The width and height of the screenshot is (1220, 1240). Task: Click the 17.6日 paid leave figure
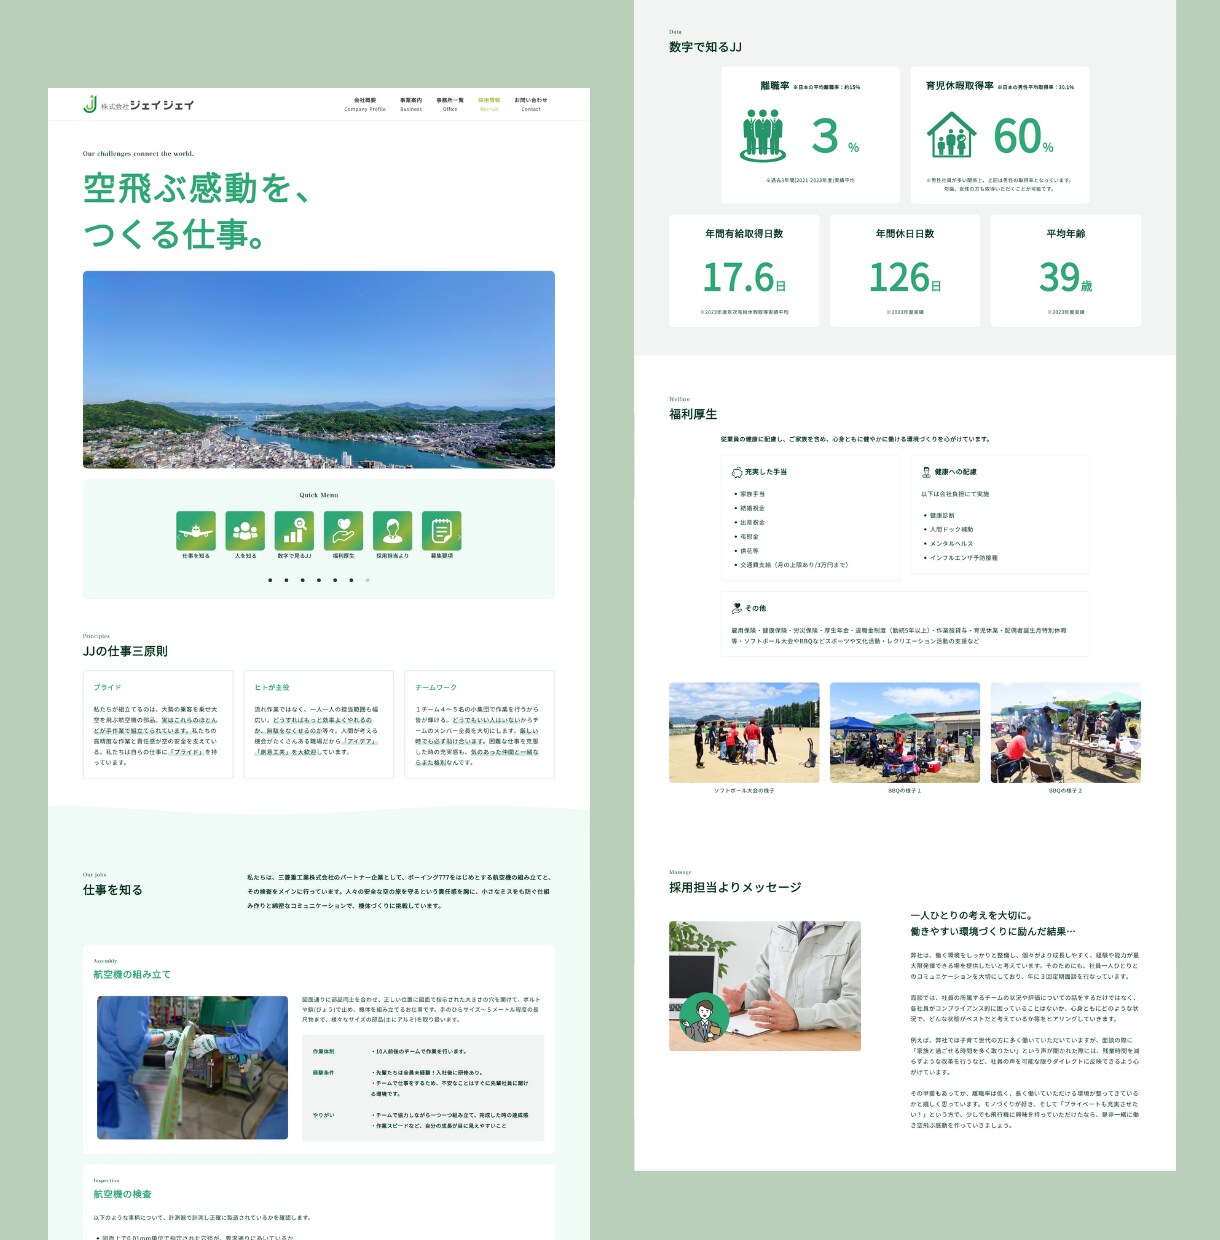(745, 277)
